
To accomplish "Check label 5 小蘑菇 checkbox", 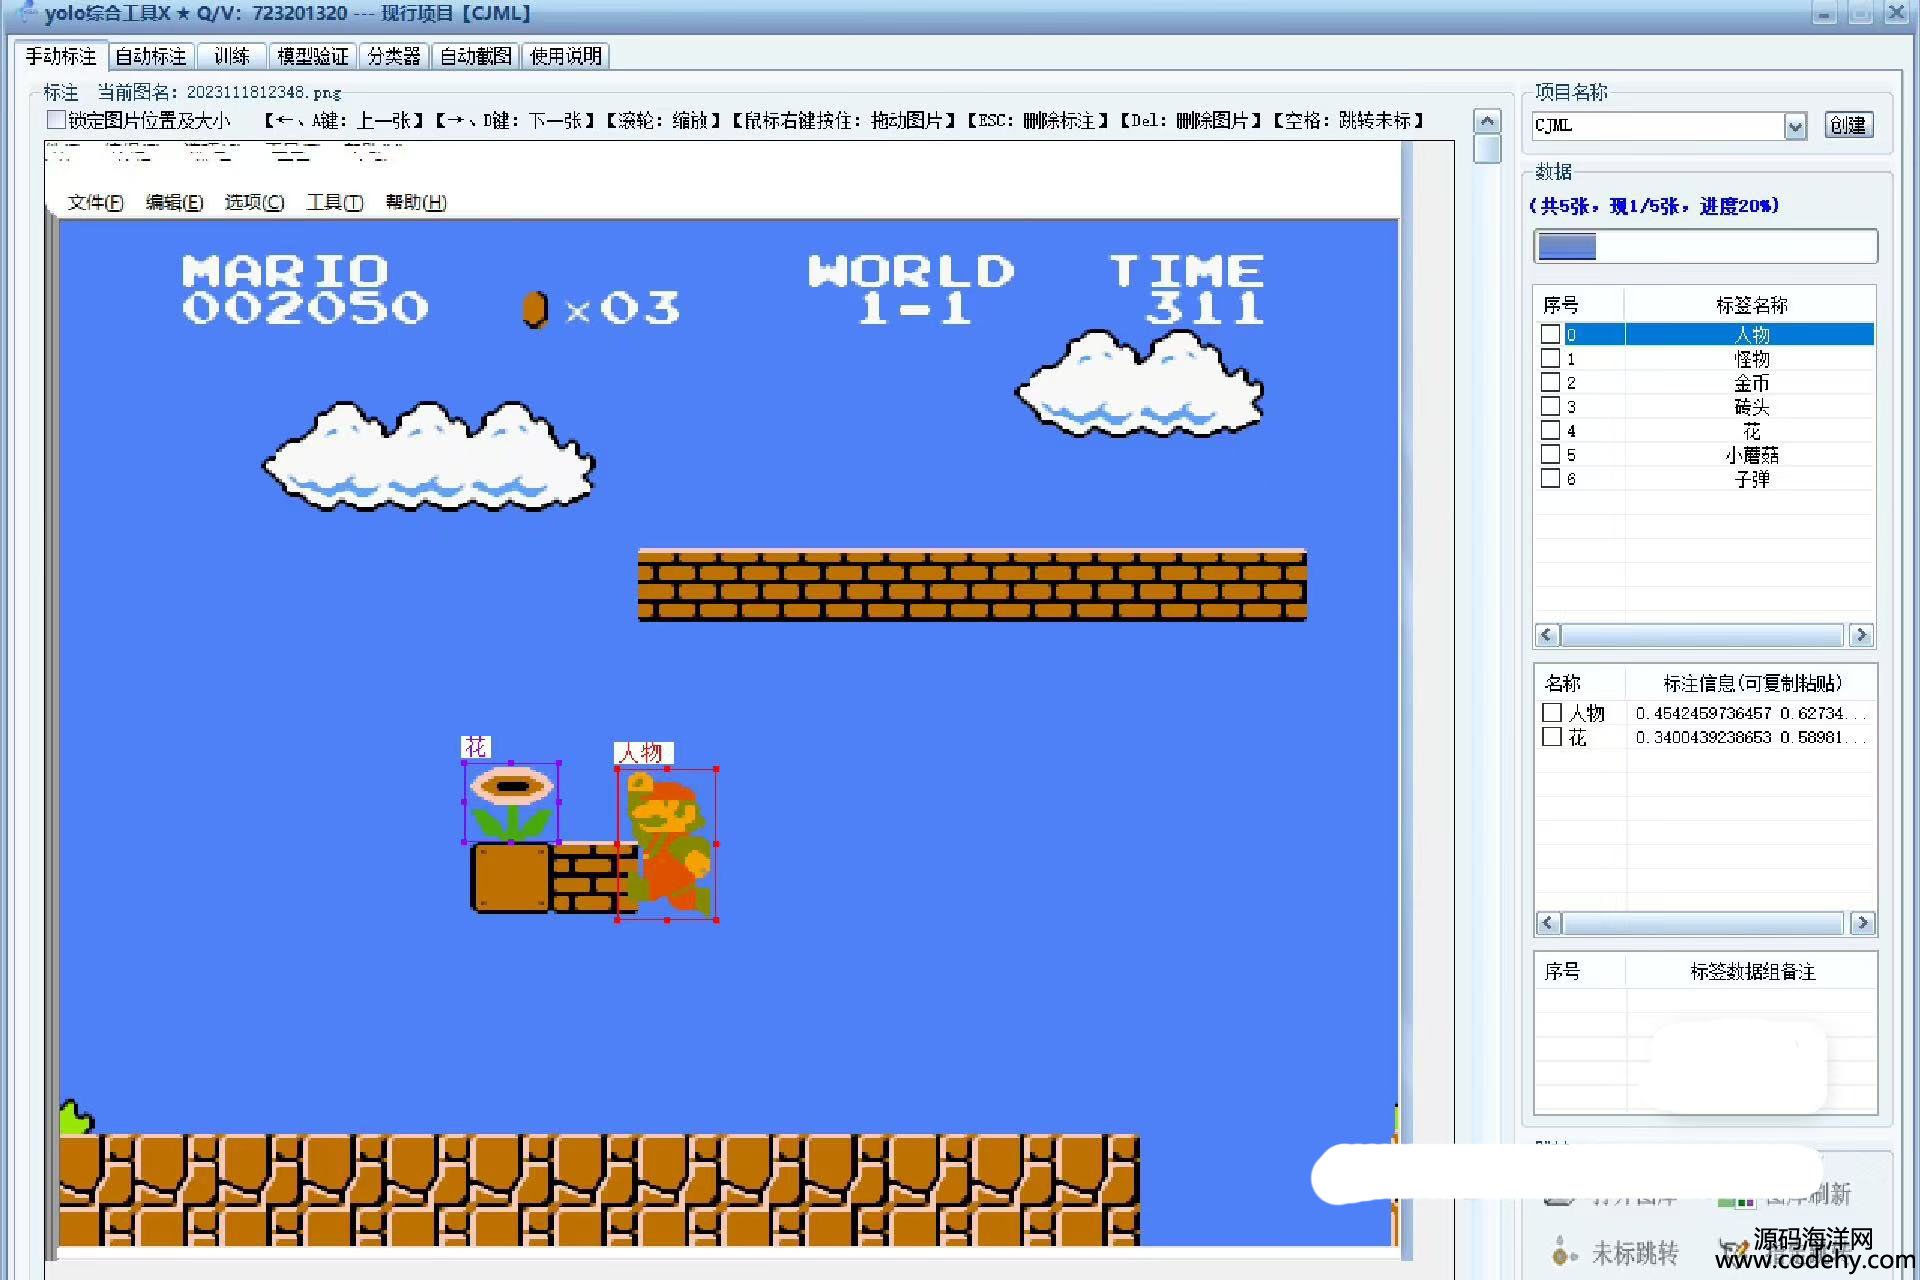I will 1550,454.
